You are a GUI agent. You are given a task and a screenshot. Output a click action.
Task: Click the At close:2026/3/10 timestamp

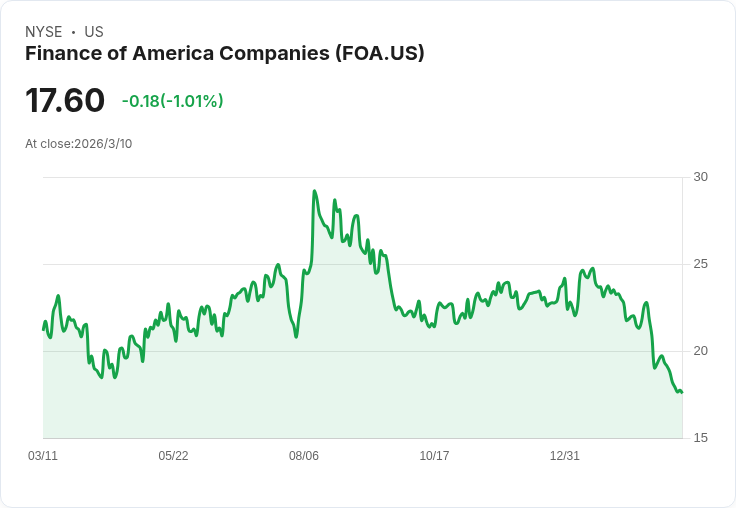(79, 144)
